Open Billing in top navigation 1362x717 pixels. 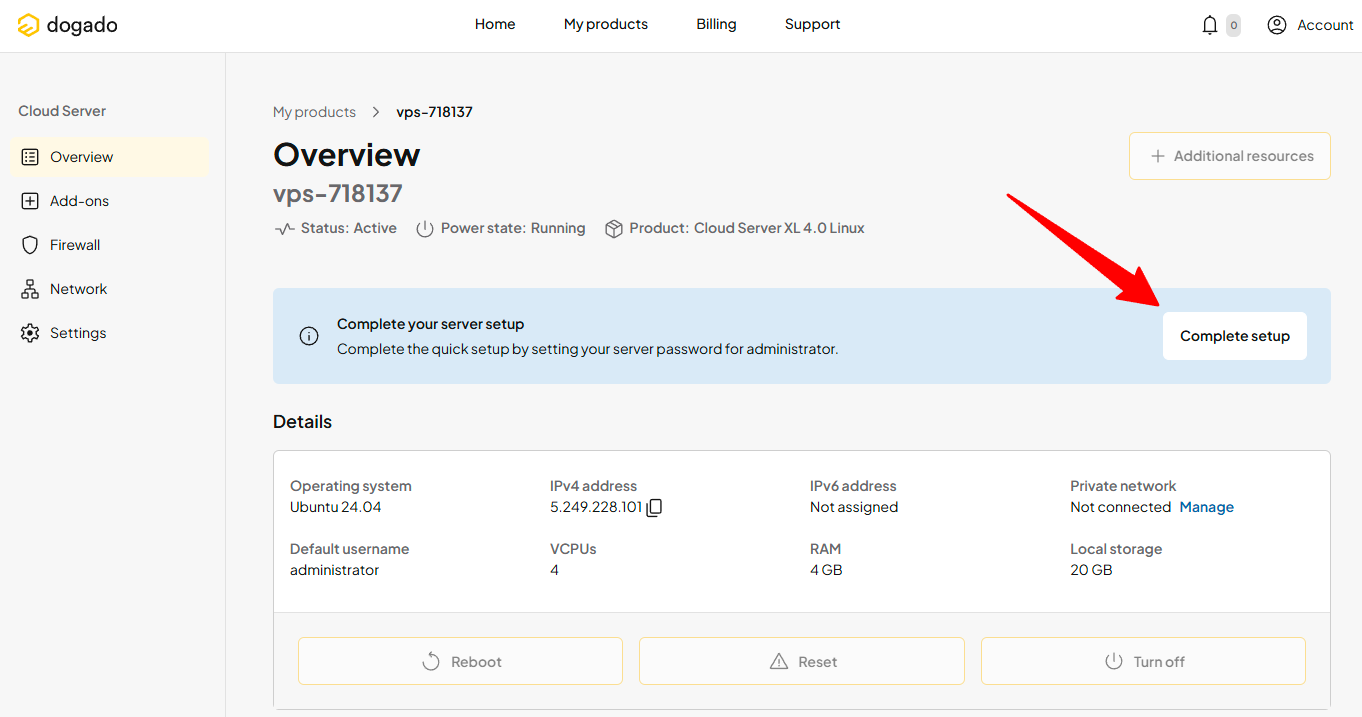click(716, 24)
